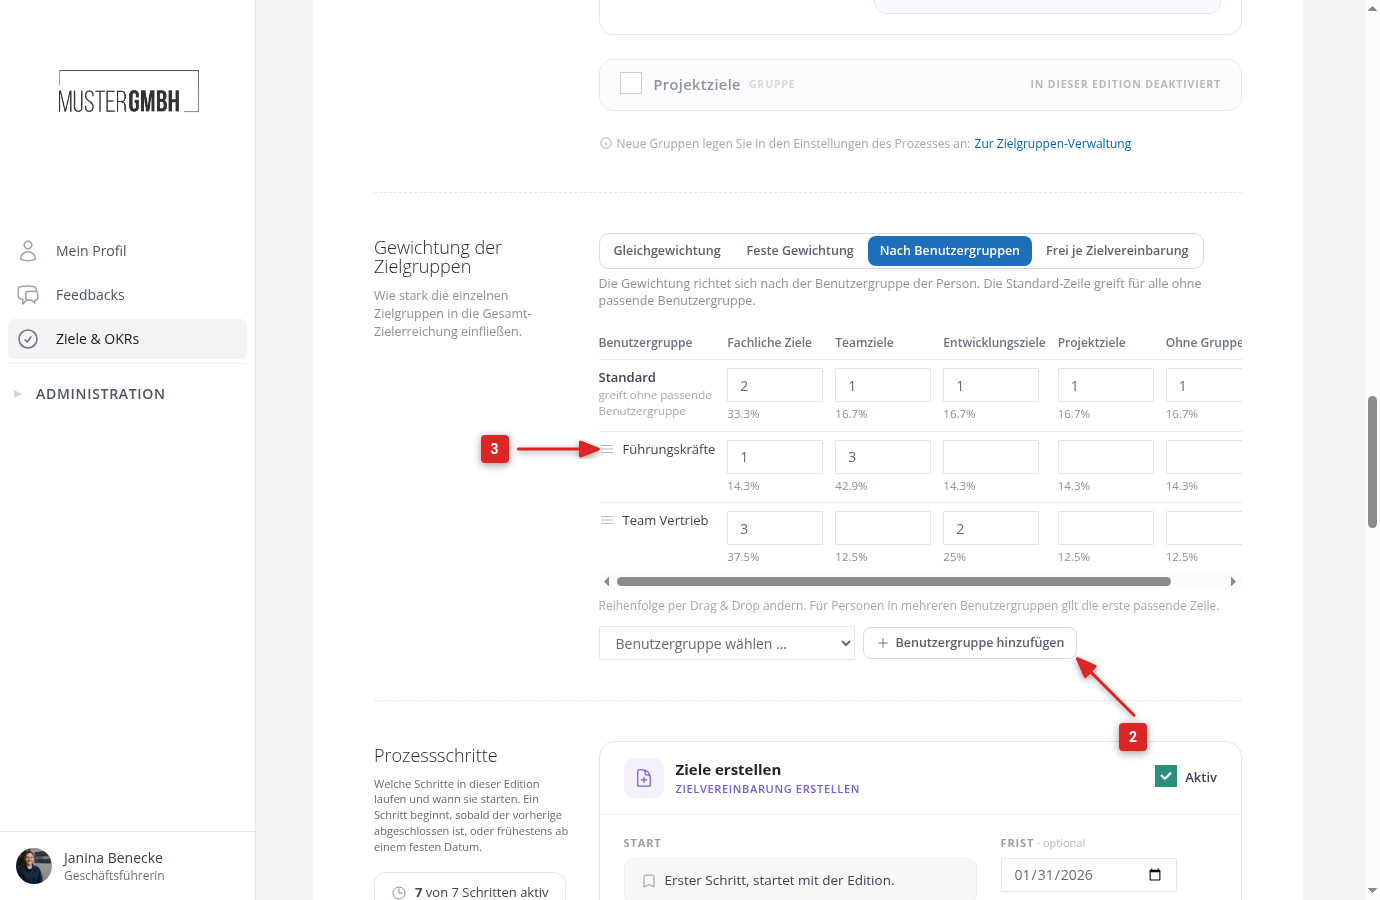The height and width of the screenshot is (900, 1380).
Task: Click the Janina Benecke user name
Action: [x=113, y=858]
